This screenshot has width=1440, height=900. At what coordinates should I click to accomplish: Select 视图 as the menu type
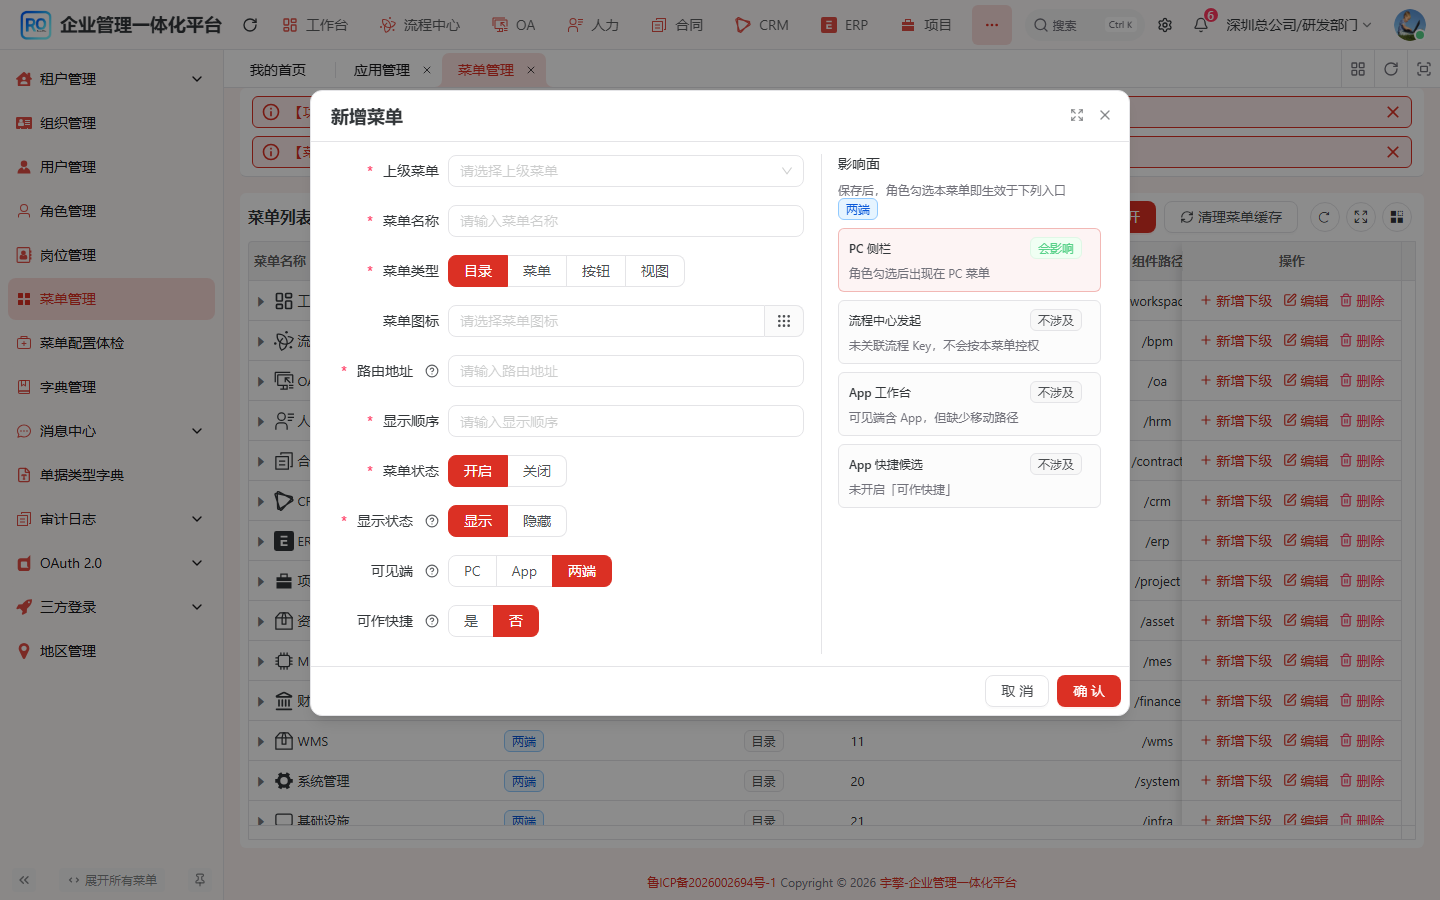pyautogui.click(x=655, y=271)
